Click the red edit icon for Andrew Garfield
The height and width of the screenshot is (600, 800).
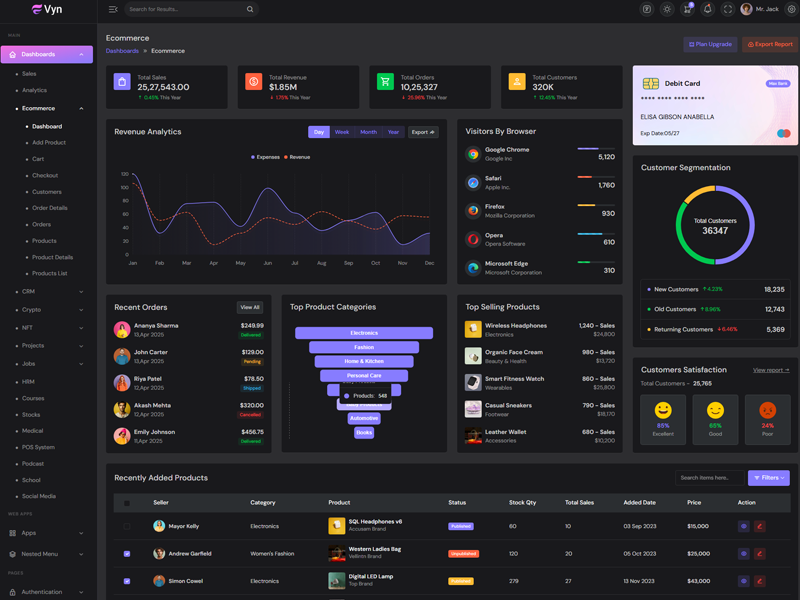click(760, 553)
